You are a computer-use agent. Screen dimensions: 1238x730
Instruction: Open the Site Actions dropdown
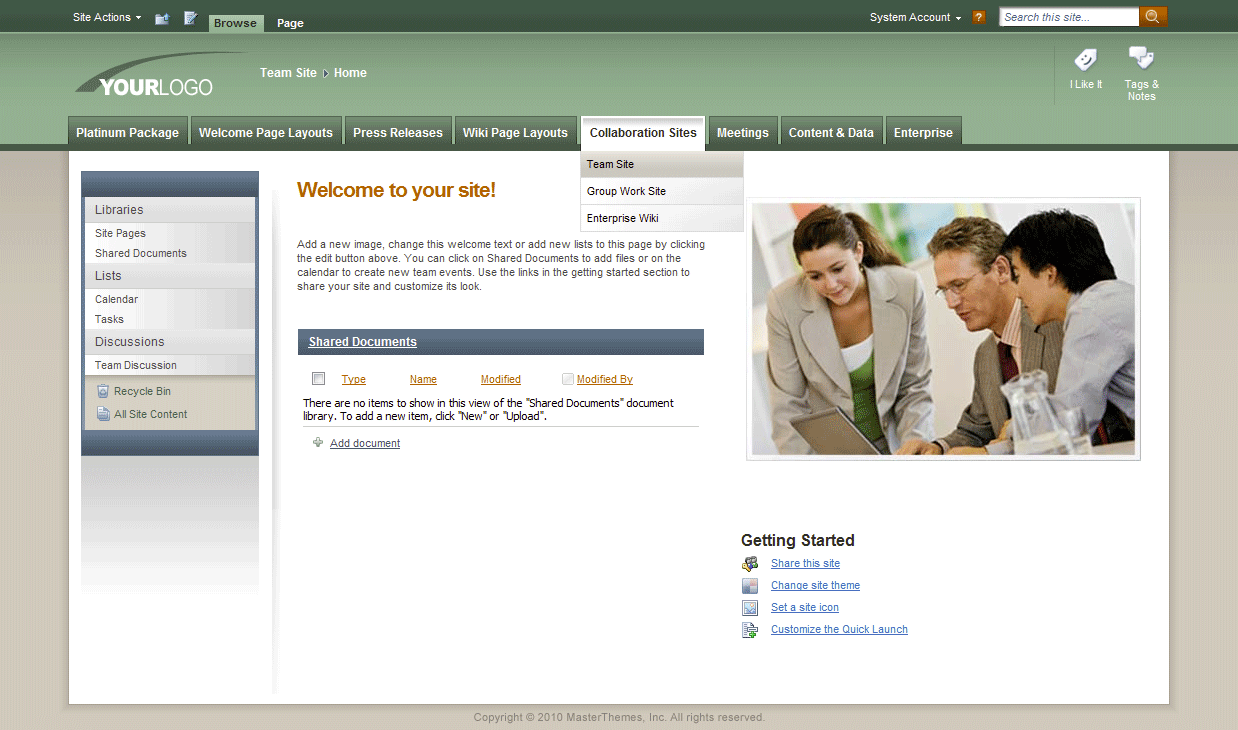(x=102, y=16)
